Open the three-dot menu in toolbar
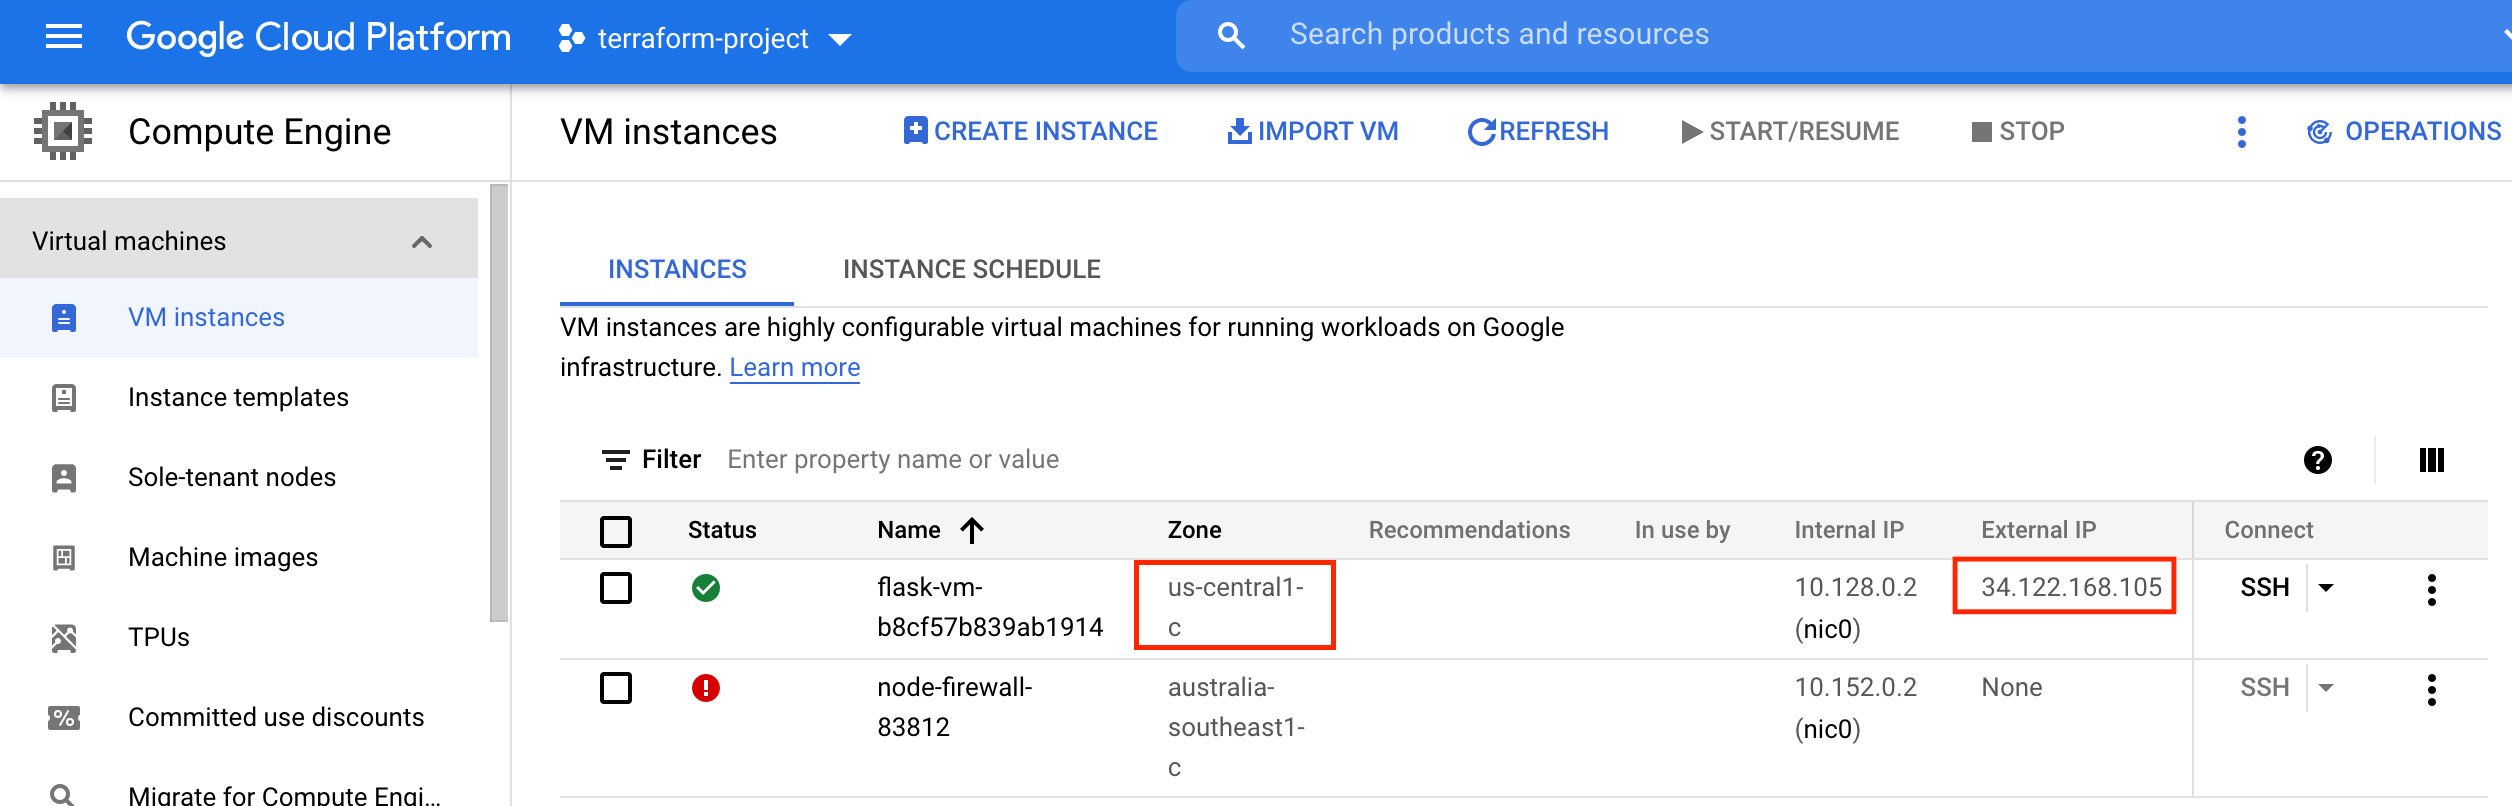 tap(2241, 132)
